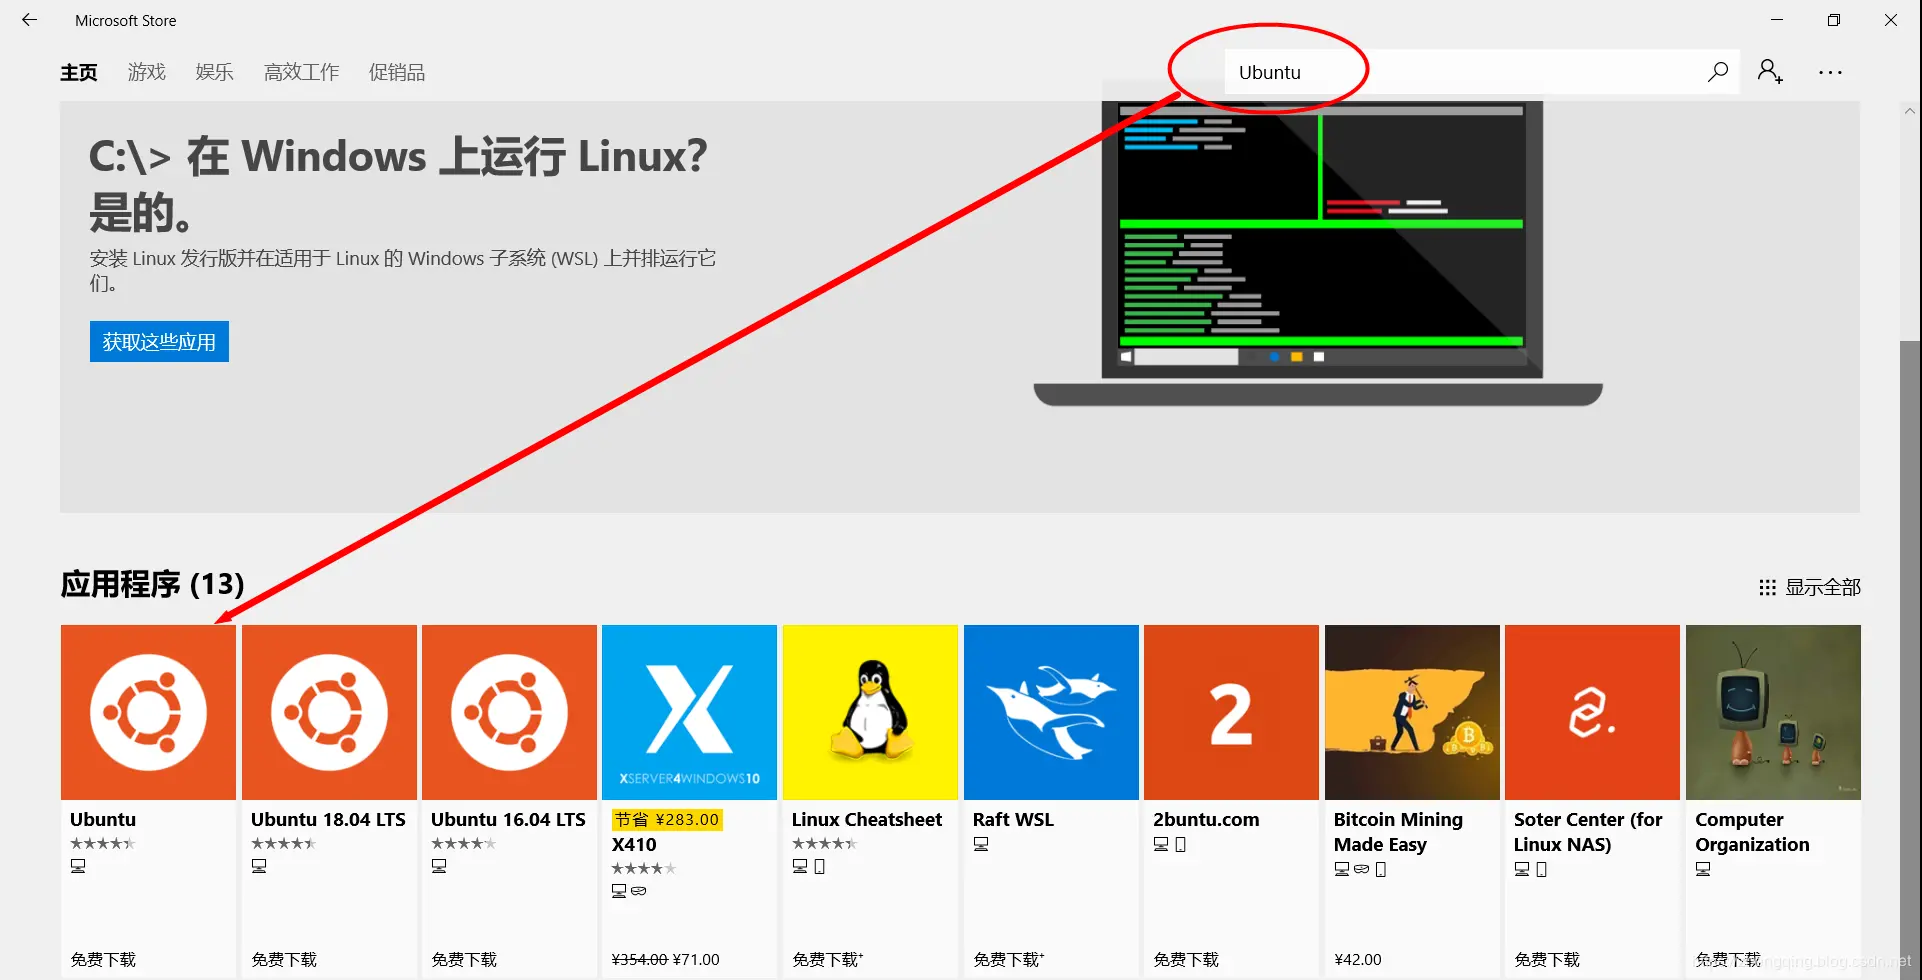This screenshot has width=1922, height=980.
Task: Click the 应用程序 (13) heading
Action: [x=152, y=584]
